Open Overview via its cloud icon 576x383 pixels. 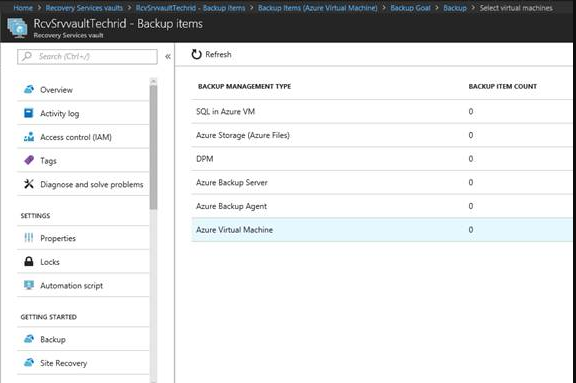coord(29,89)
